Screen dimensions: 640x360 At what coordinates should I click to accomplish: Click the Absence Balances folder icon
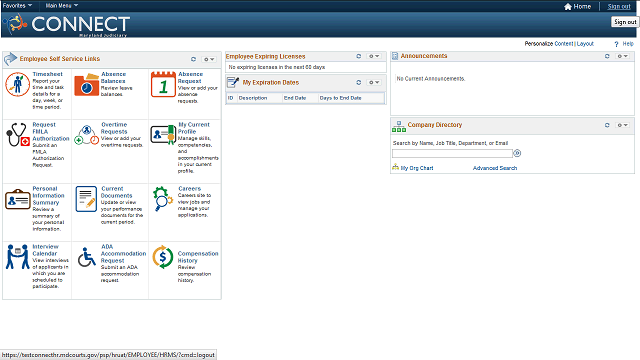tap(87, 84)
